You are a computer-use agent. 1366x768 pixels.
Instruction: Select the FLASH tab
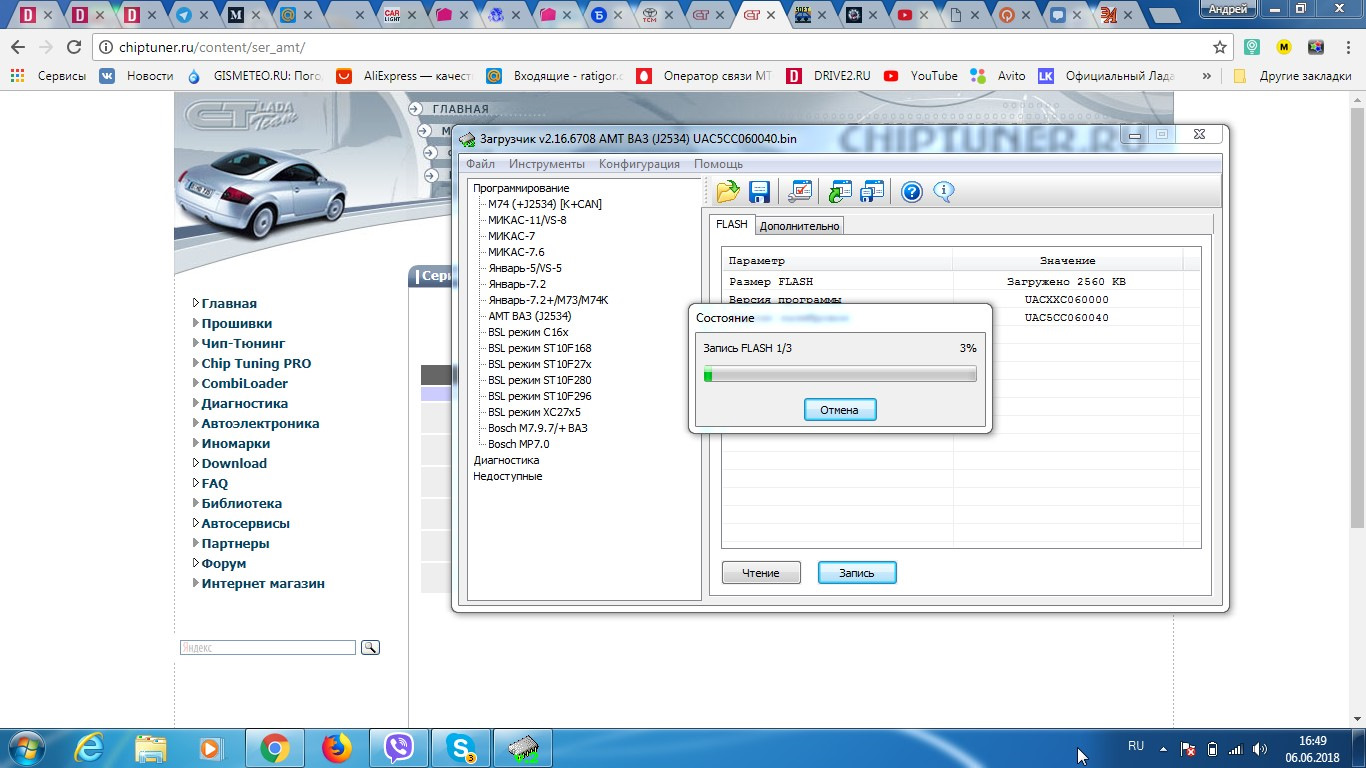(732, 224)
